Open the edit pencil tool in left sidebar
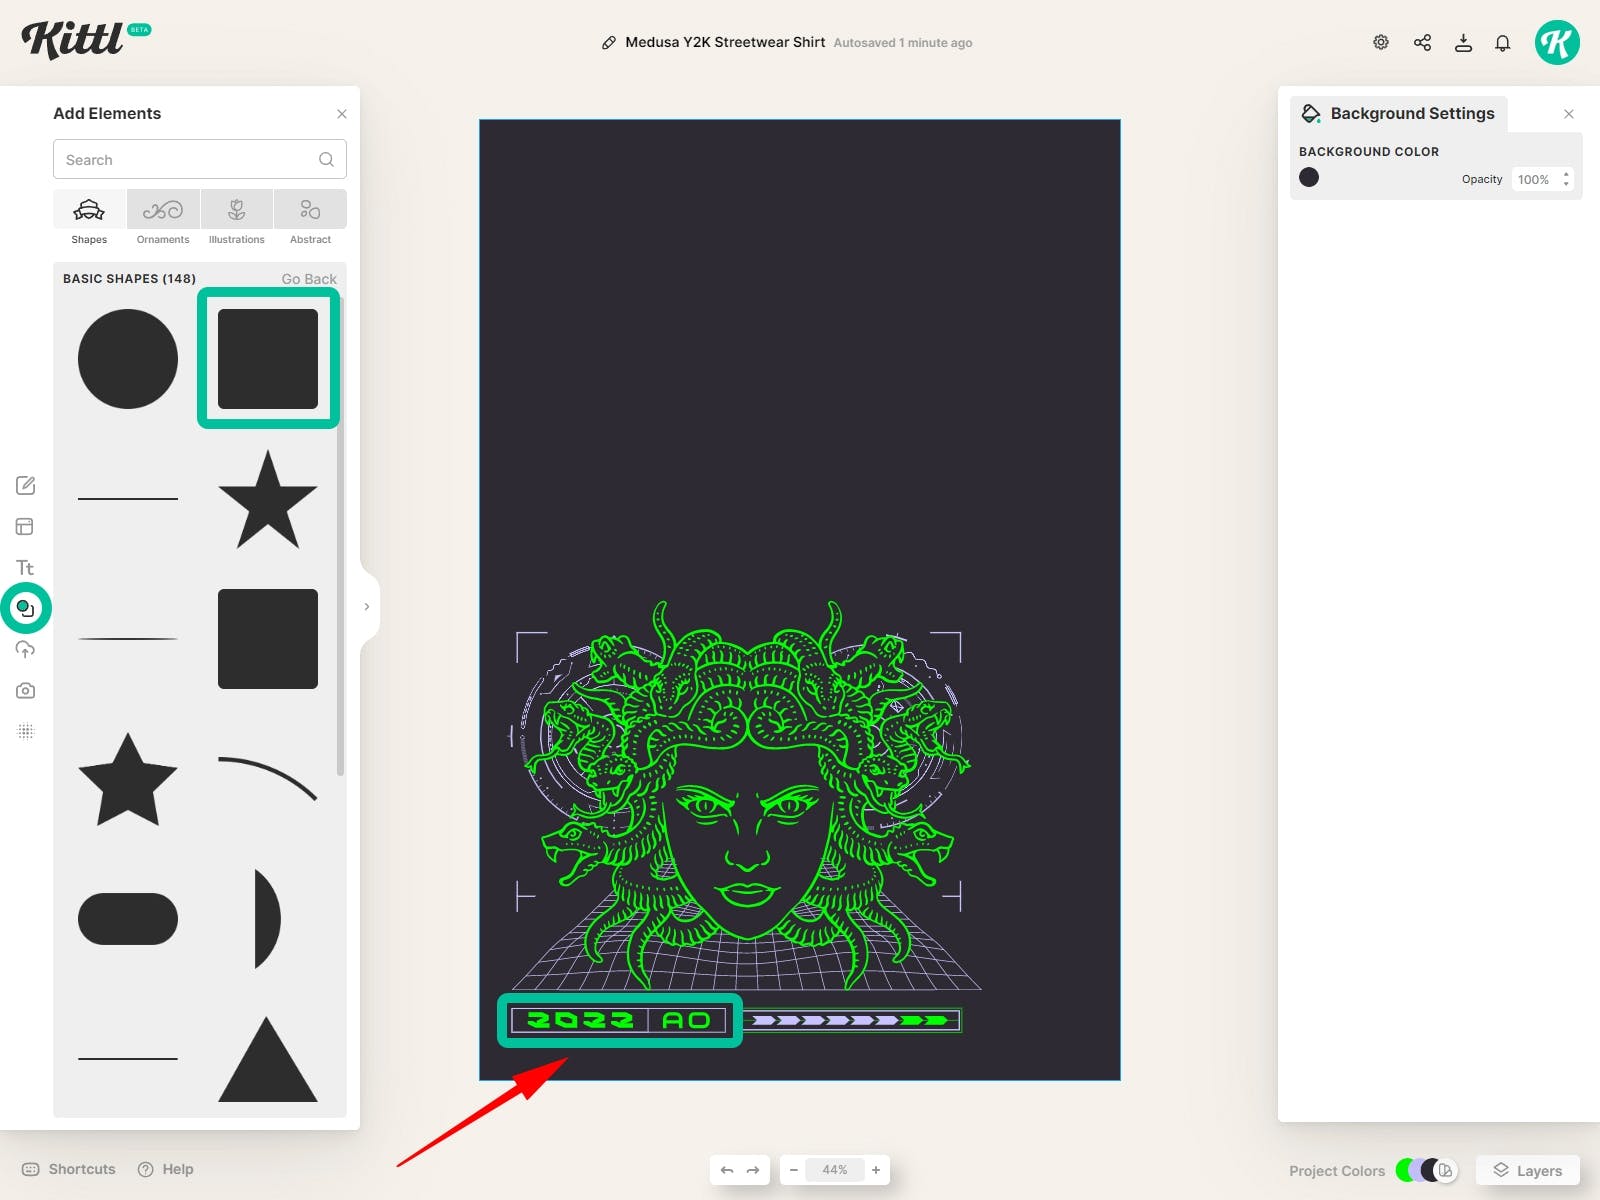Screen dimensions: 1600x1200 point(26,485)
